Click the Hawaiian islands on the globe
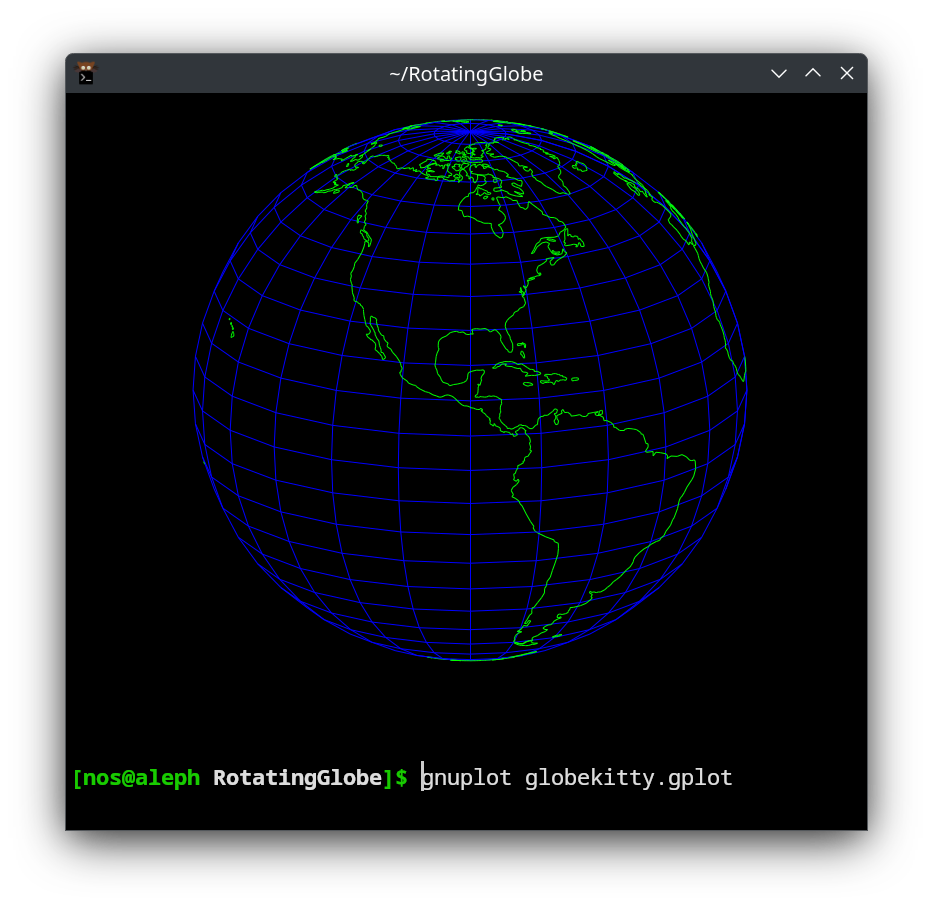Image resolution: width=933 pixels, height=908 pixels. coord(231,327)
